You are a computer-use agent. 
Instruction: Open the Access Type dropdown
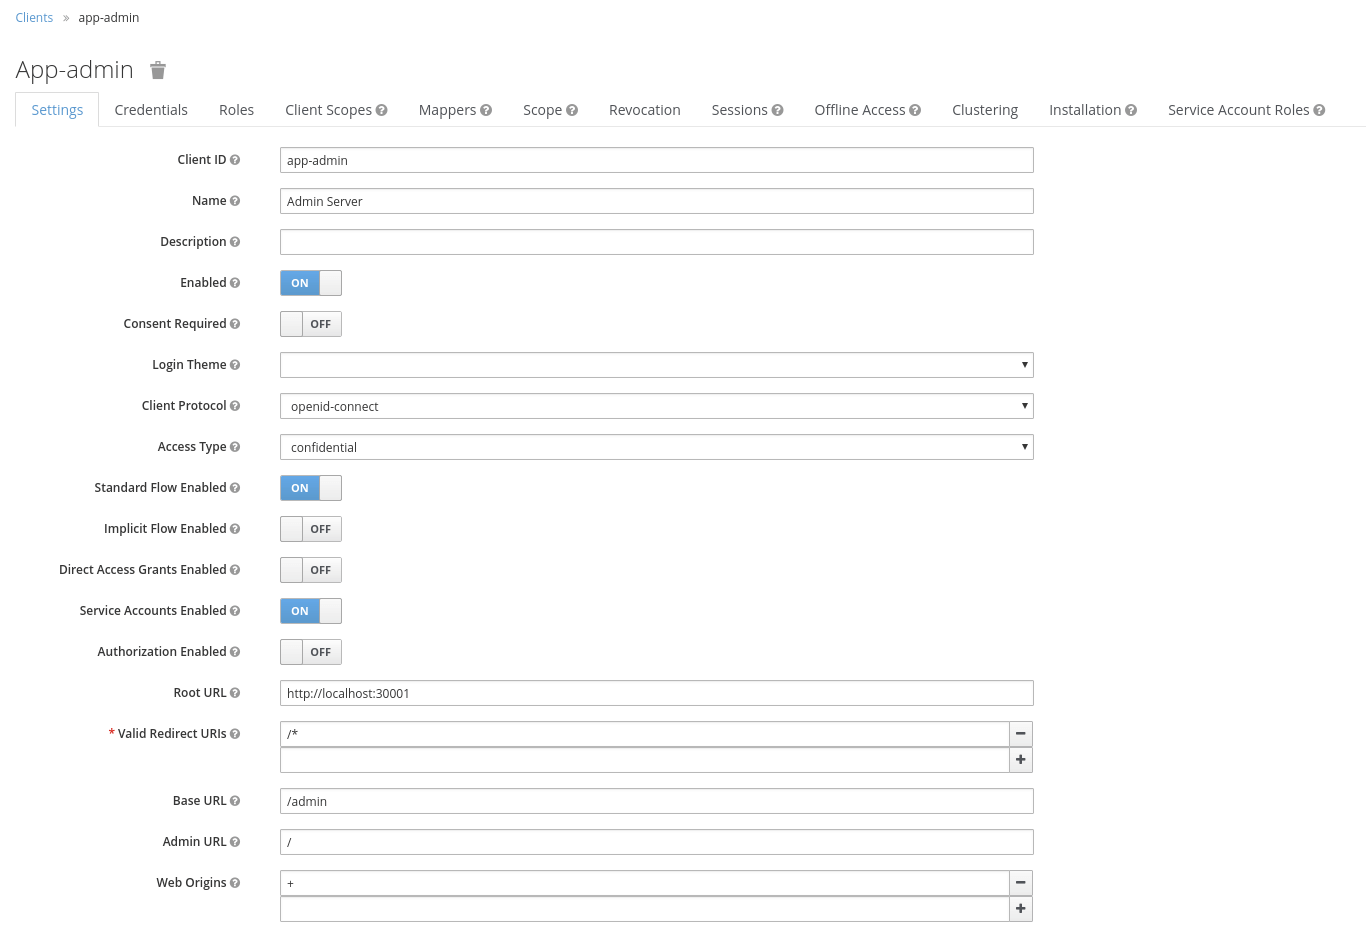656,447
